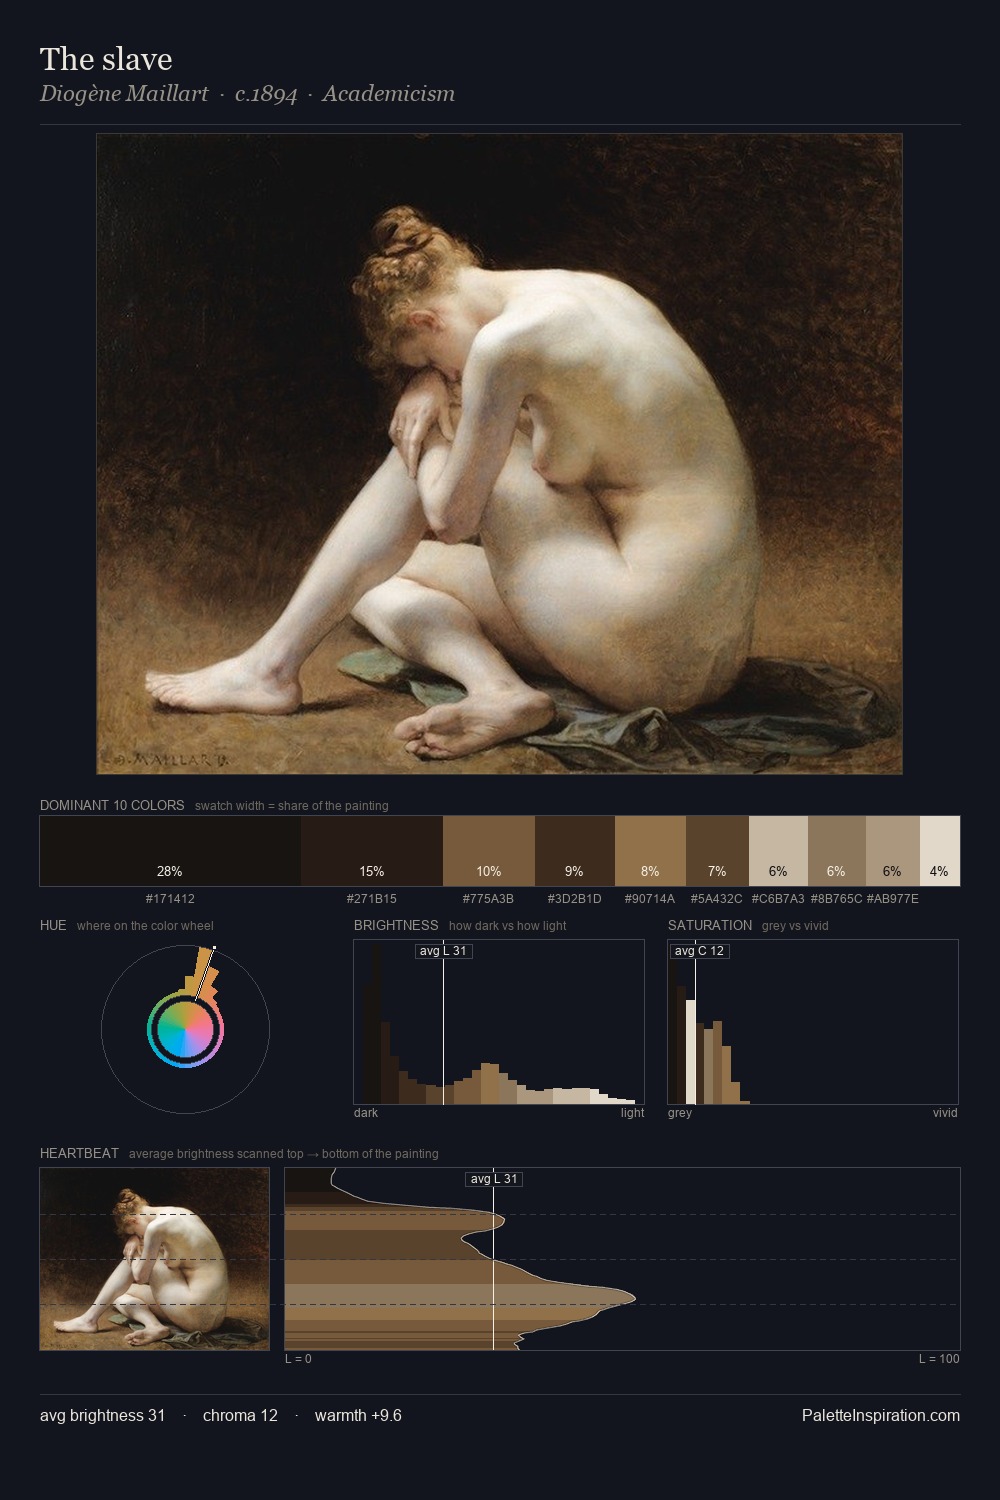Click 'avg L 31' label in brightness chart
This screenshot has height=1500, width=1000.
pos(443,951)
